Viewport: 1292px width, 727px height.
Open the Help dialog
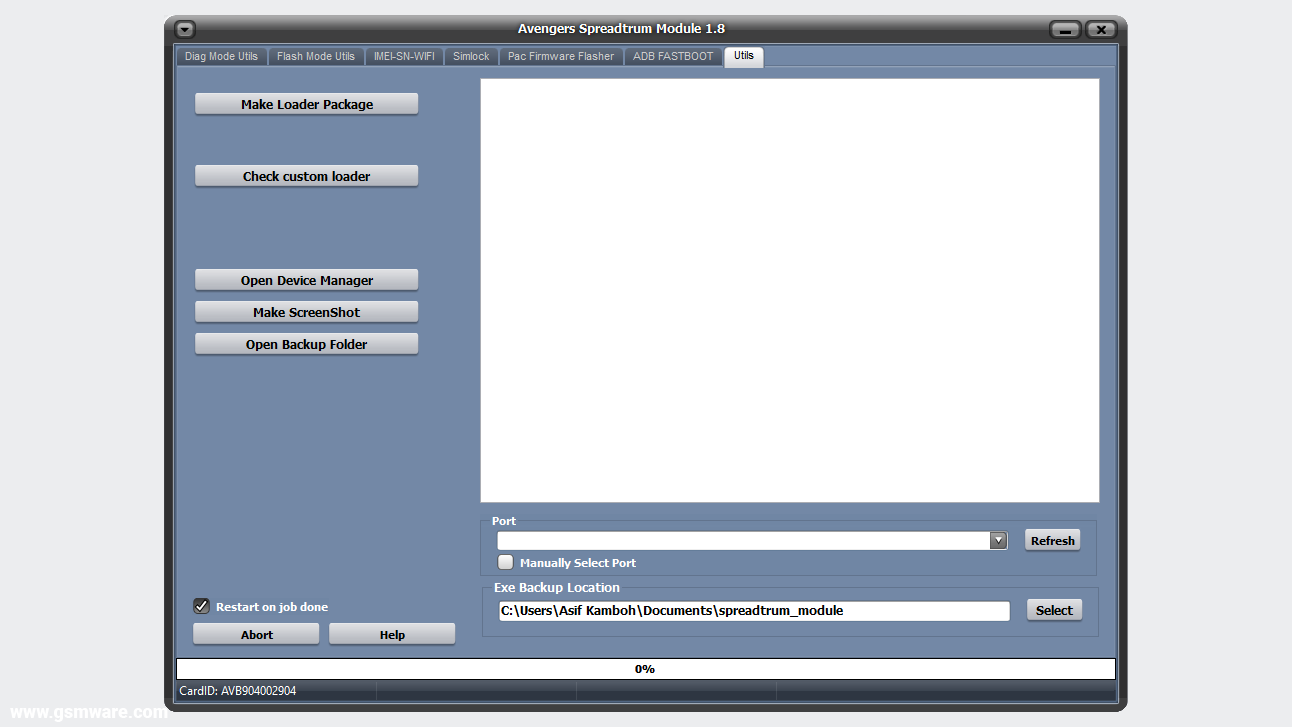[391, 633]
